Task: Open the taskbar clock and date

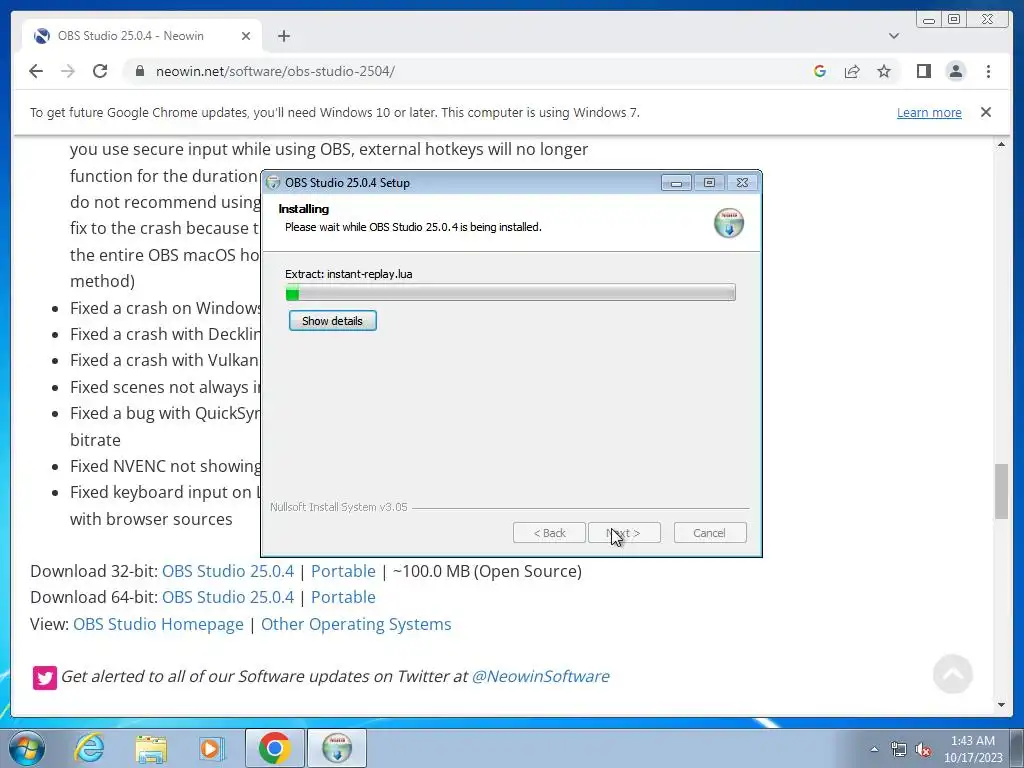Action: 973,749
